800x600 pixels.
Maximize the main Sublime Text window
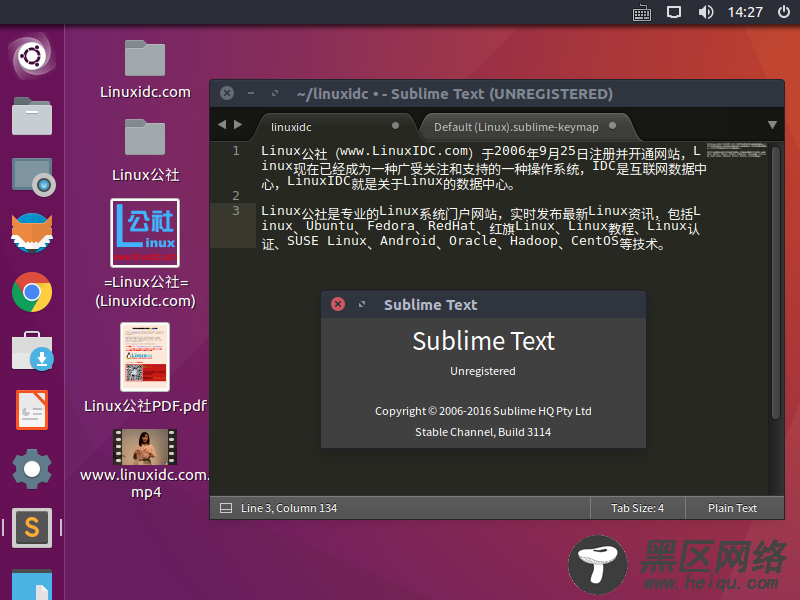pyautogui.click(x=275, y=93)
